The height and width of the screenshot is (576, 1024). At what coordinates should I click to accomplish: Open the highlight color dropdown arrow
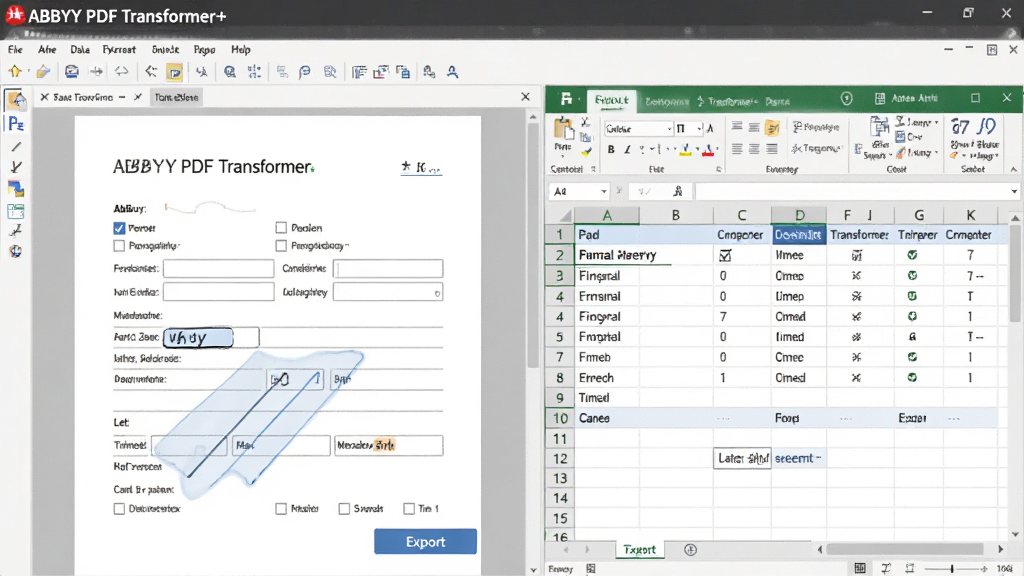(697, 150)
